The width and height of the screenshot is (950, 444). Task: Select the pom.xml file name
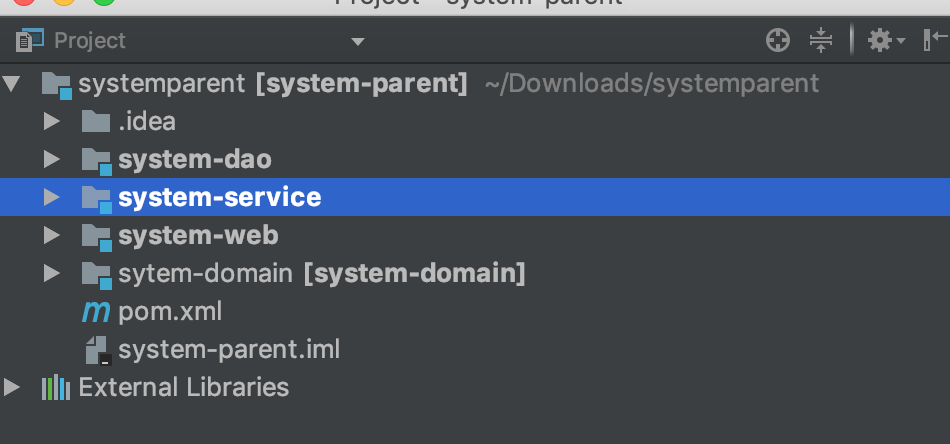(170, 312)
